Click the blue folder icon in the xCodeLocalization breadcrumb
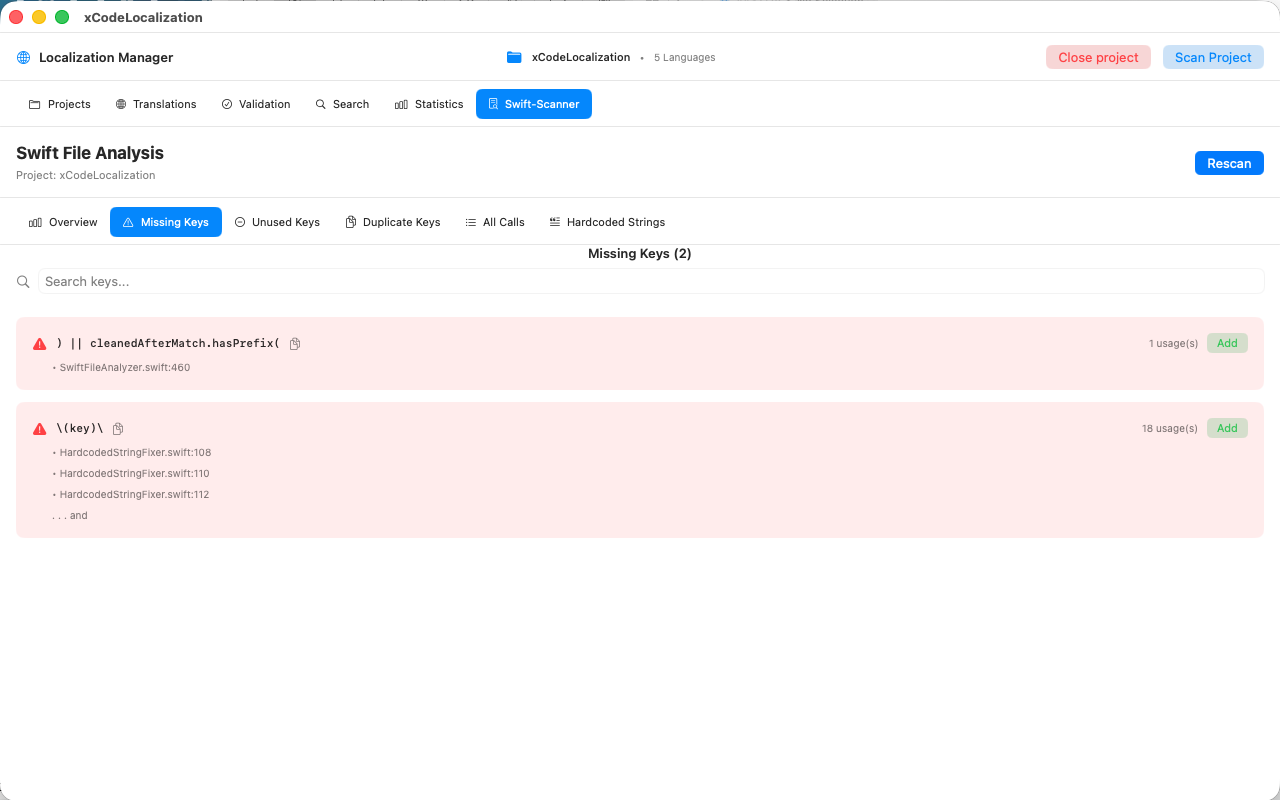 514,57
